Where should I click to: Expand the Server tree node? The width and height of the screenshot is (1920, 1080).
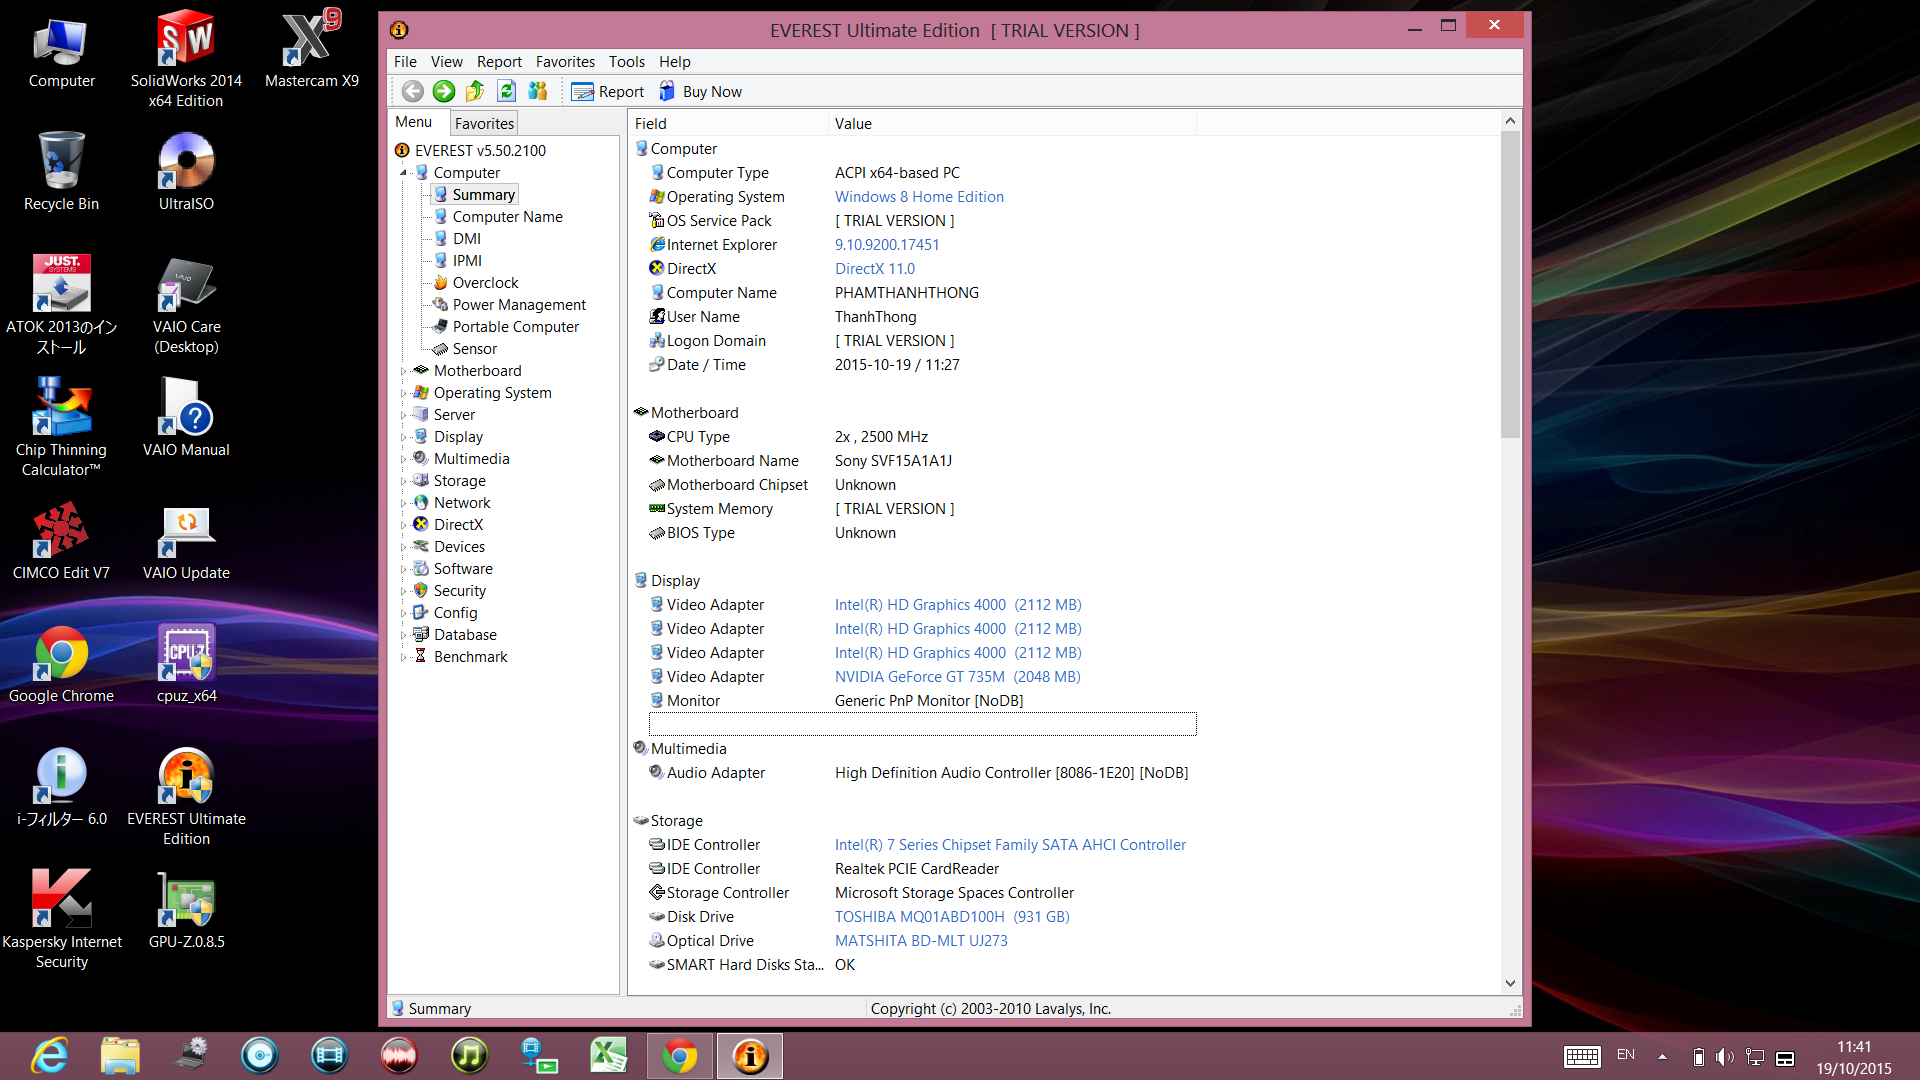point(404,415)
